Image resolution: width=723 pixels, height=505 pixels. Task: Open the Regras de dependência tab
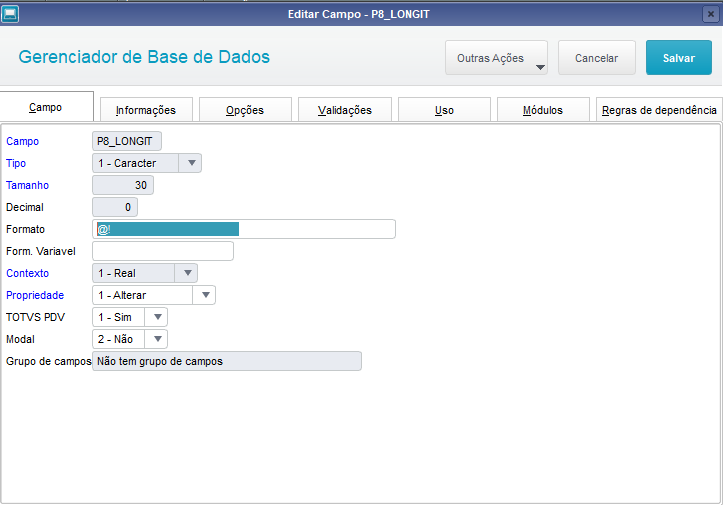[x=659, y=110]
